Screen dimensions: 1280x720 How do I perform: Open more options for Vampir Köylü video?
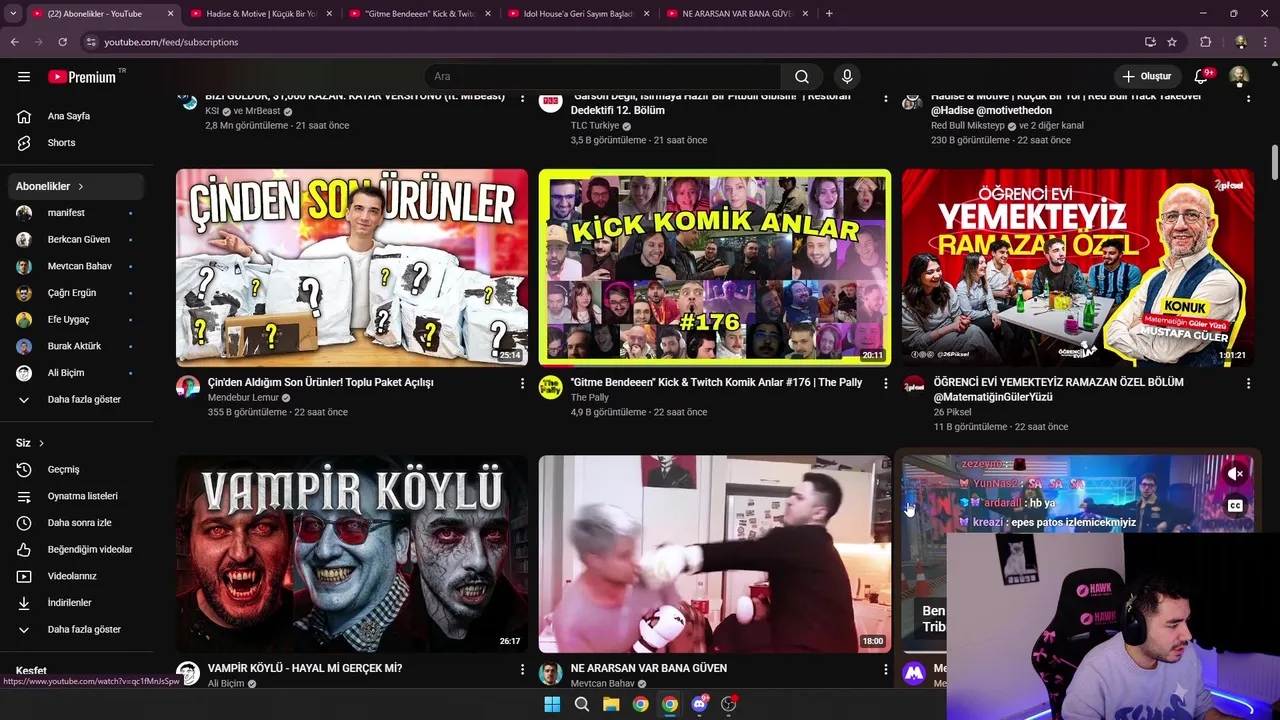tap(522, 669)
